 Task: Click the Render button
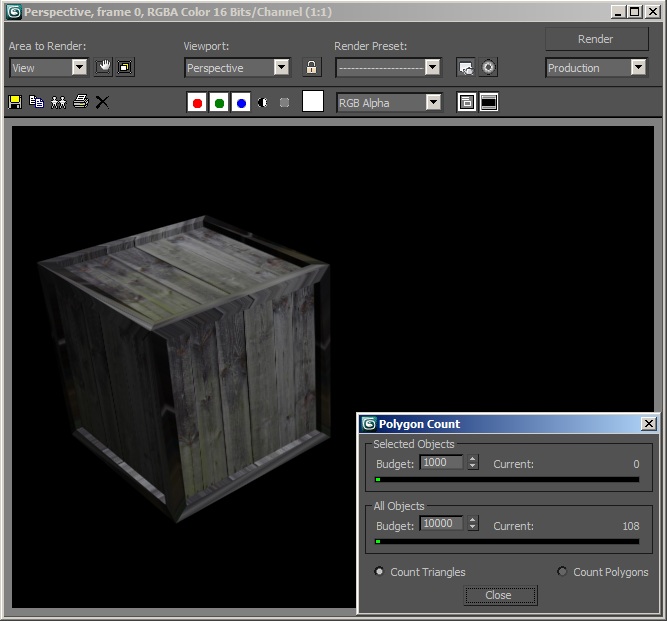597,39
